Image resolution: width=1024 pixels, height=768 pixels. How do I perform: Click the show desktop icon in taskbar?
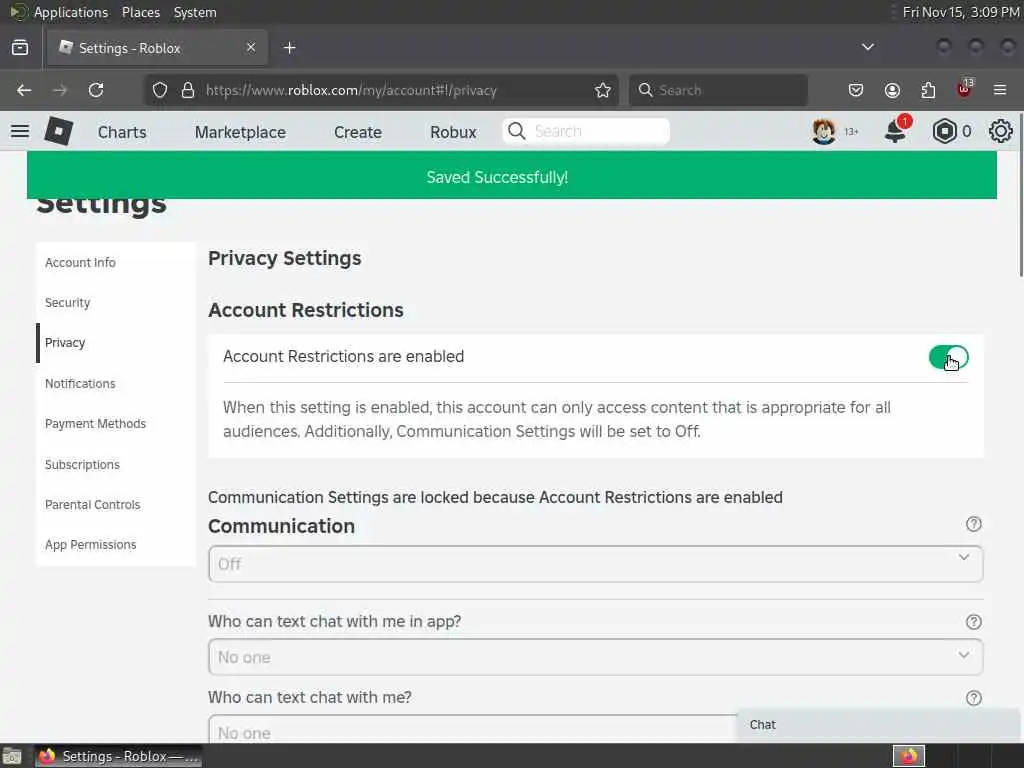(x=11, y=757)
